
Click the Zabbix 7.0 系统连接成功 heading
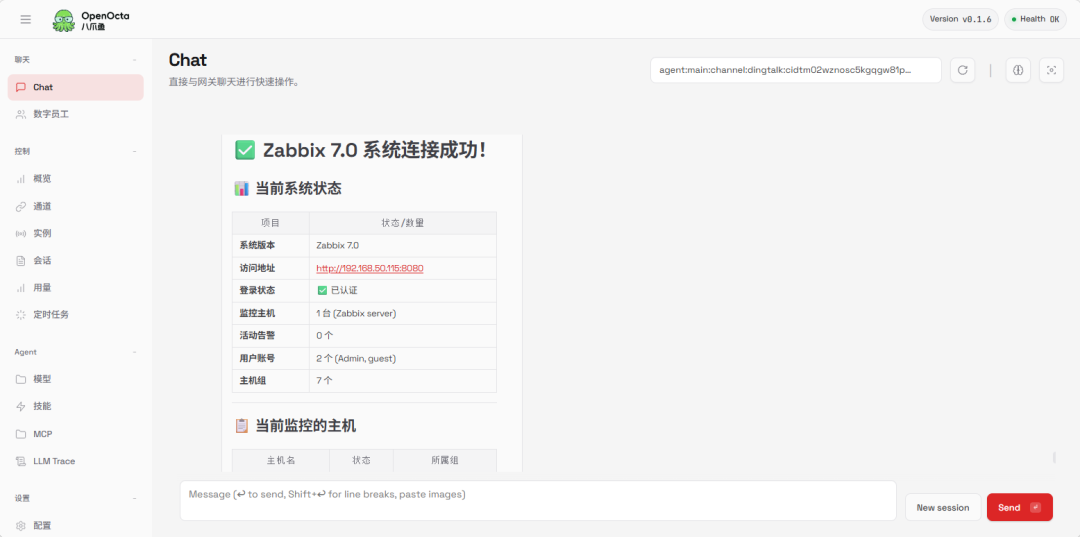(x=362, y=150)
